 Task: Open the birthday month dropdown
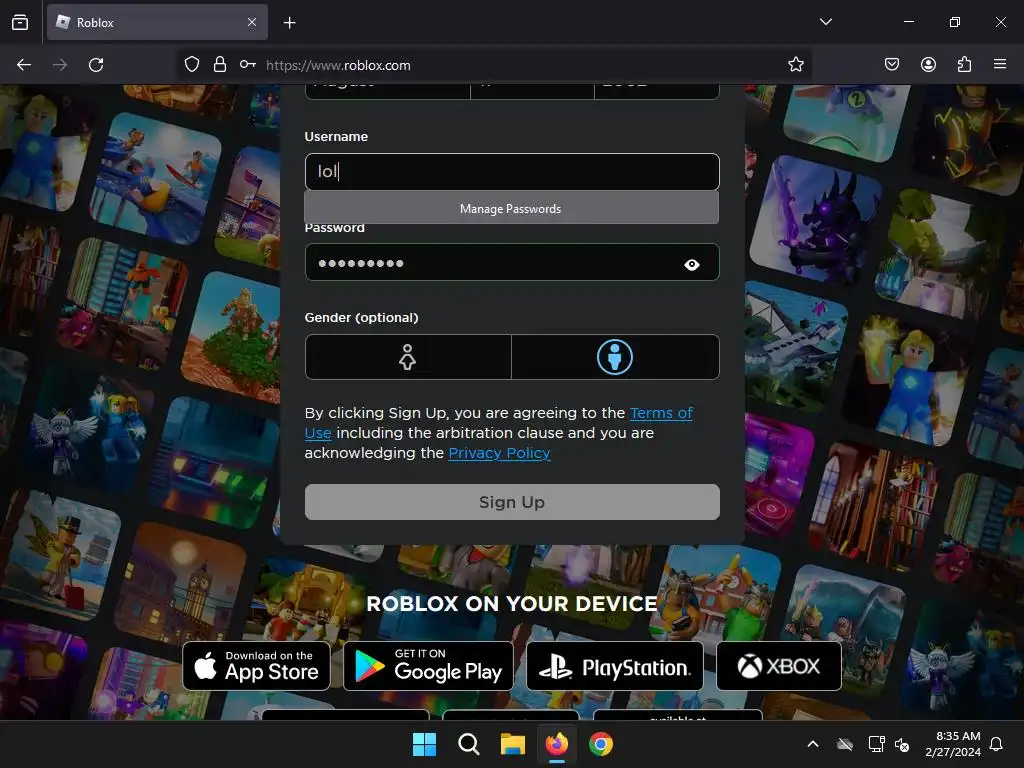pyautogui.click(x=387, y=91)
